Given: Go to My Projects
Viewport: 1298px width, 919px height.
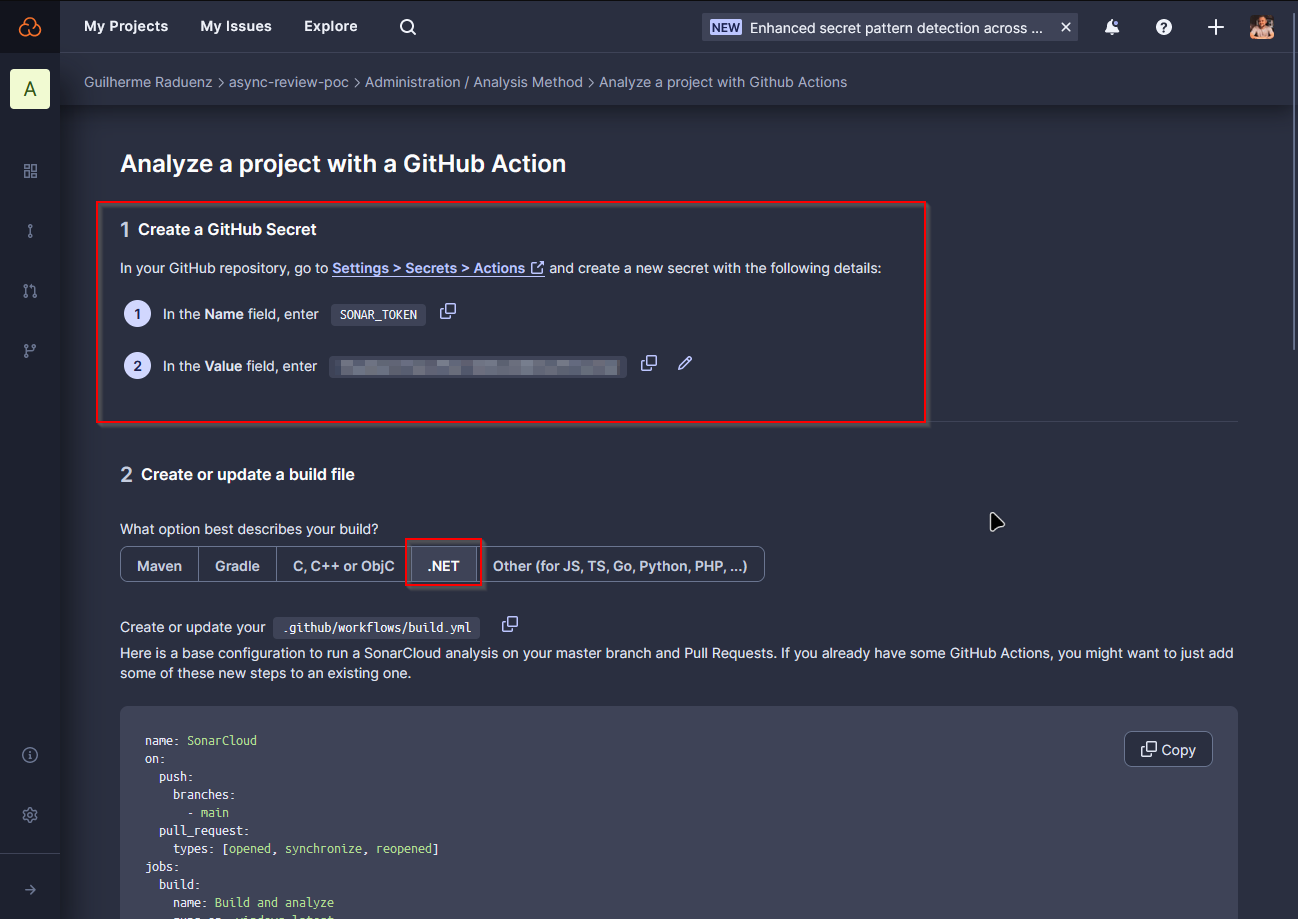Looking at the screenshot, I should tap(126, 26).
